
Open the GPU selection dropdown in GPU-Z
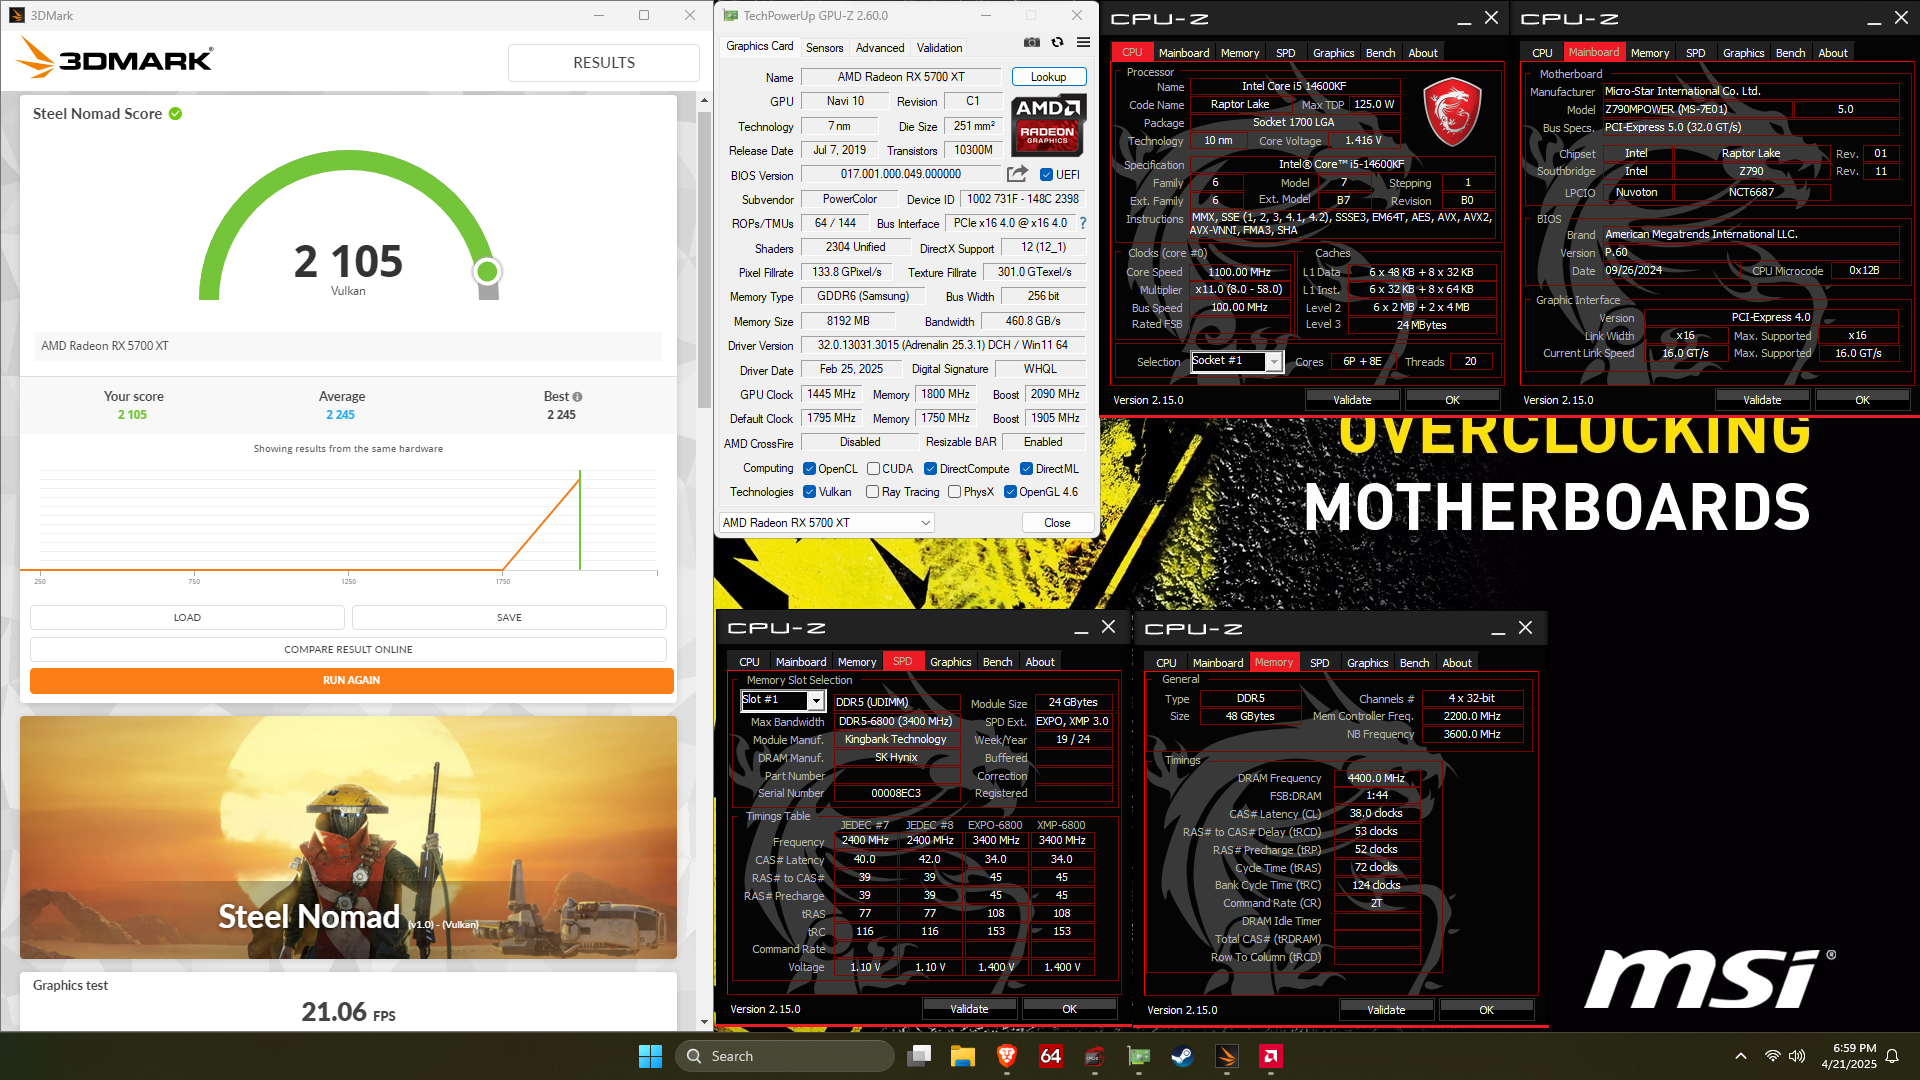pos(826,523)
